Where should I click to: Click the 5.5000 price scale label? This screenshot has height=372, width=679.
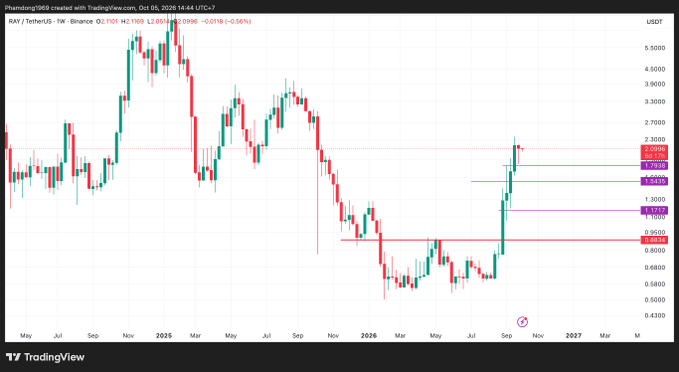(654, 48)
